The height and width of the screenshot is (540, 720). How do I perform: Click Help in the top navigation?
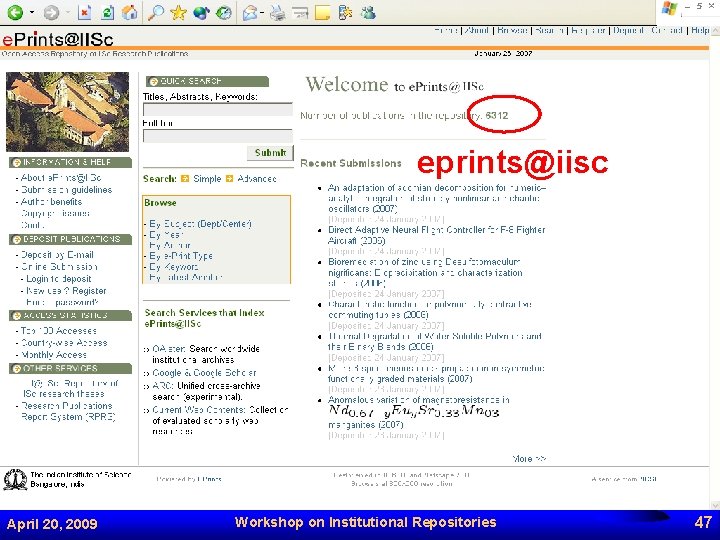click(700, 30)
